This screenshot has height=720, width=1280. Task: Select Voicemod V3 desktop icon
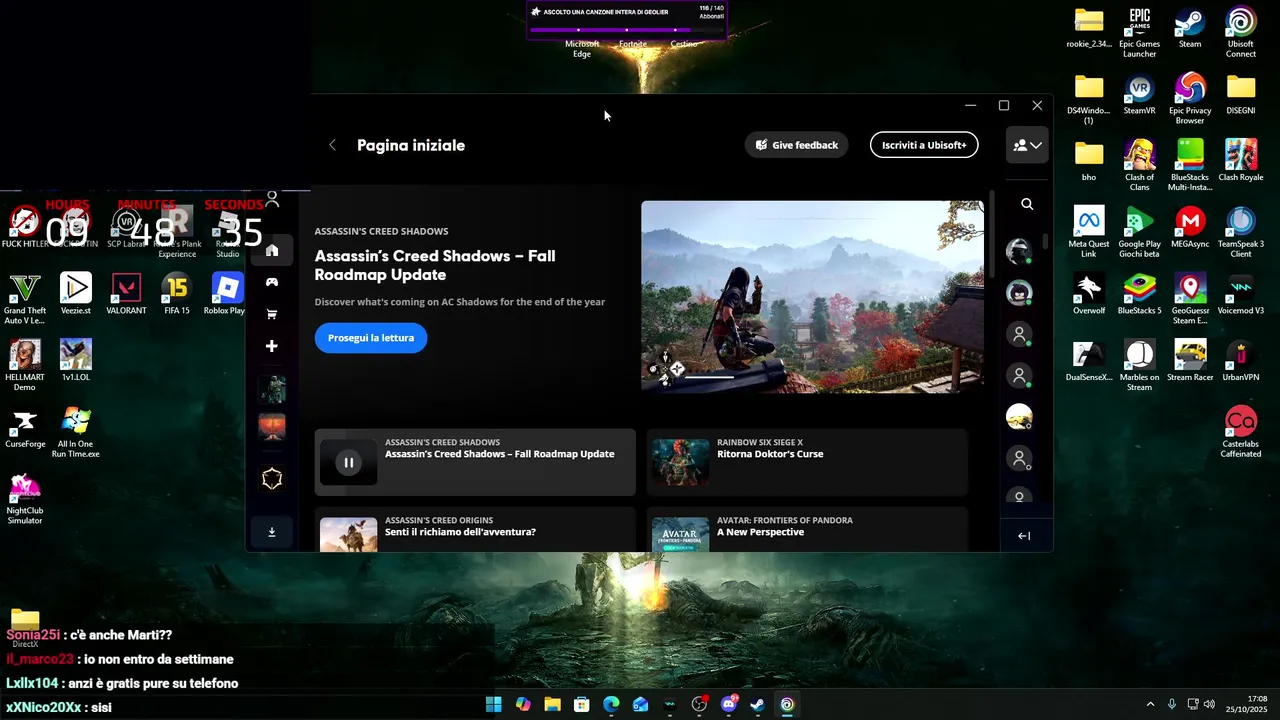click(1241, 295)
